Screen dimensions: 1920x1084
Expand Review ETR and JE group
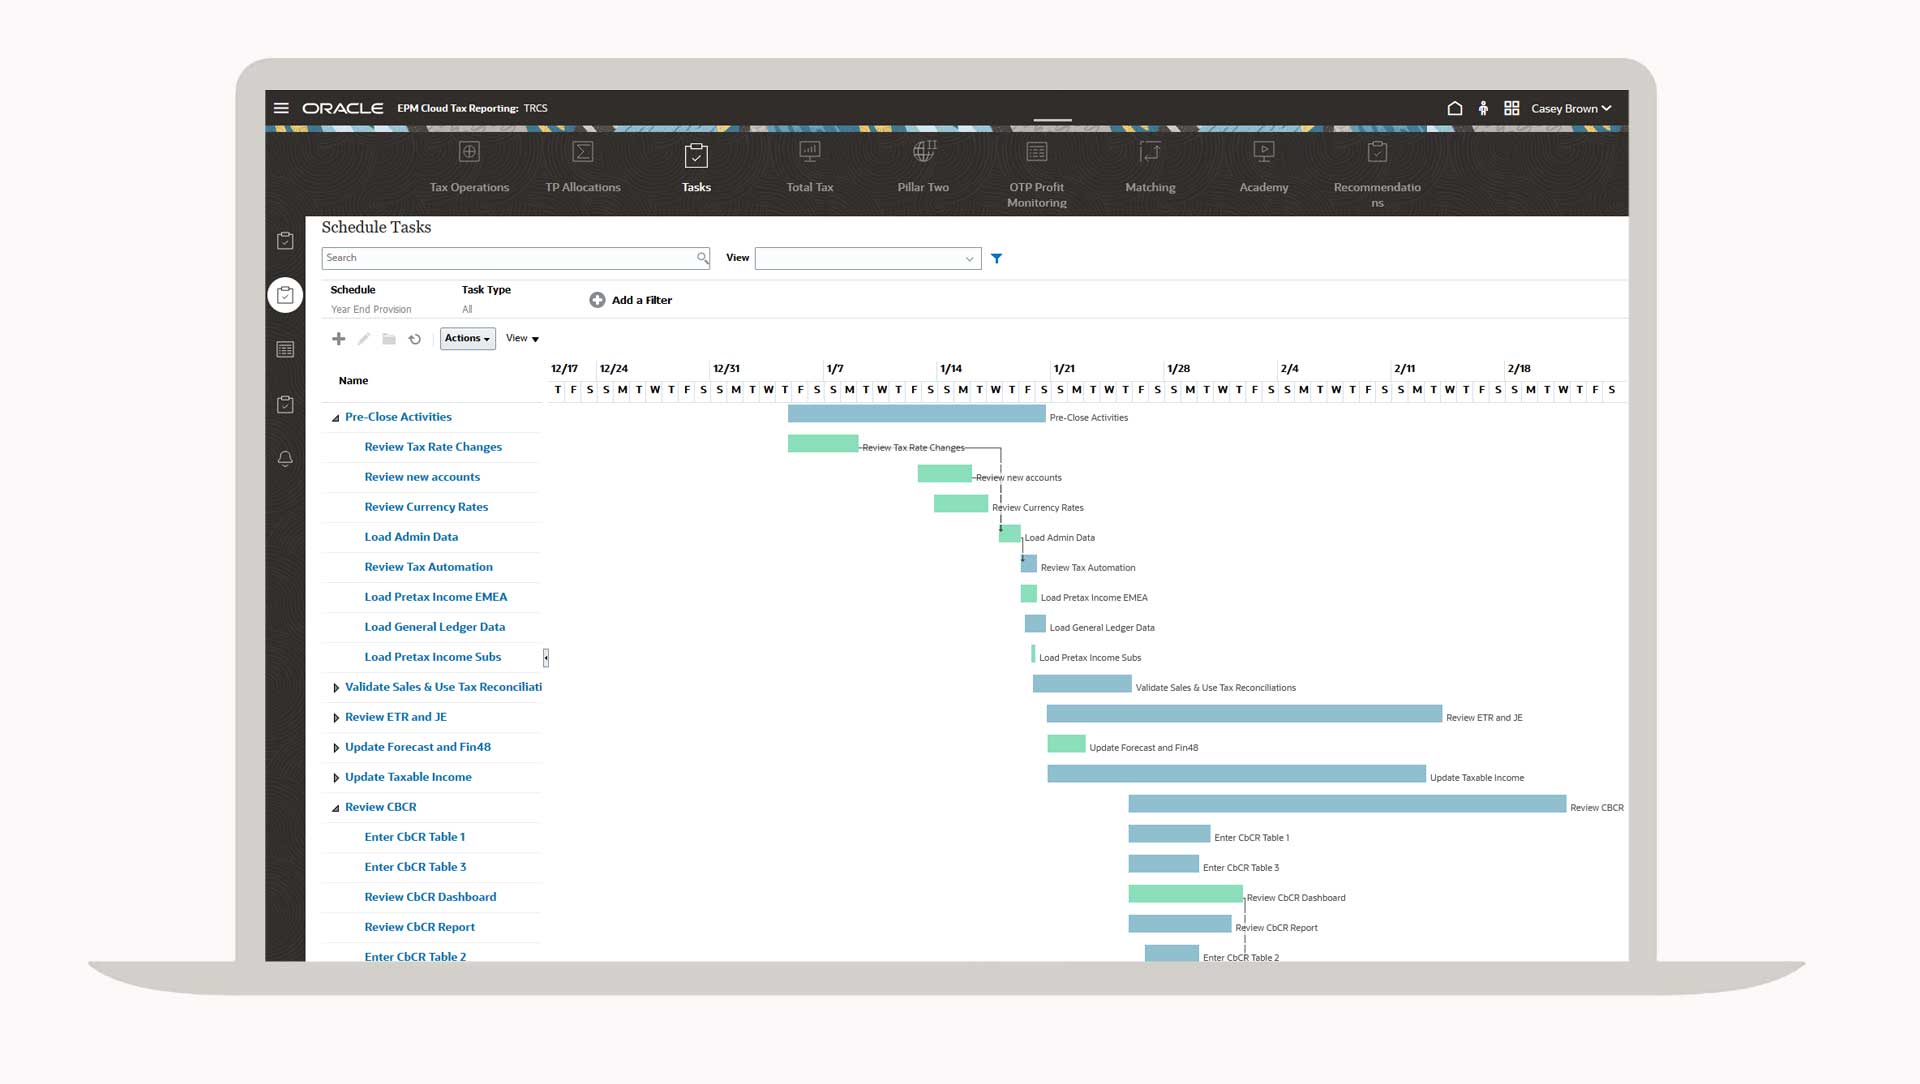[336, 718]
